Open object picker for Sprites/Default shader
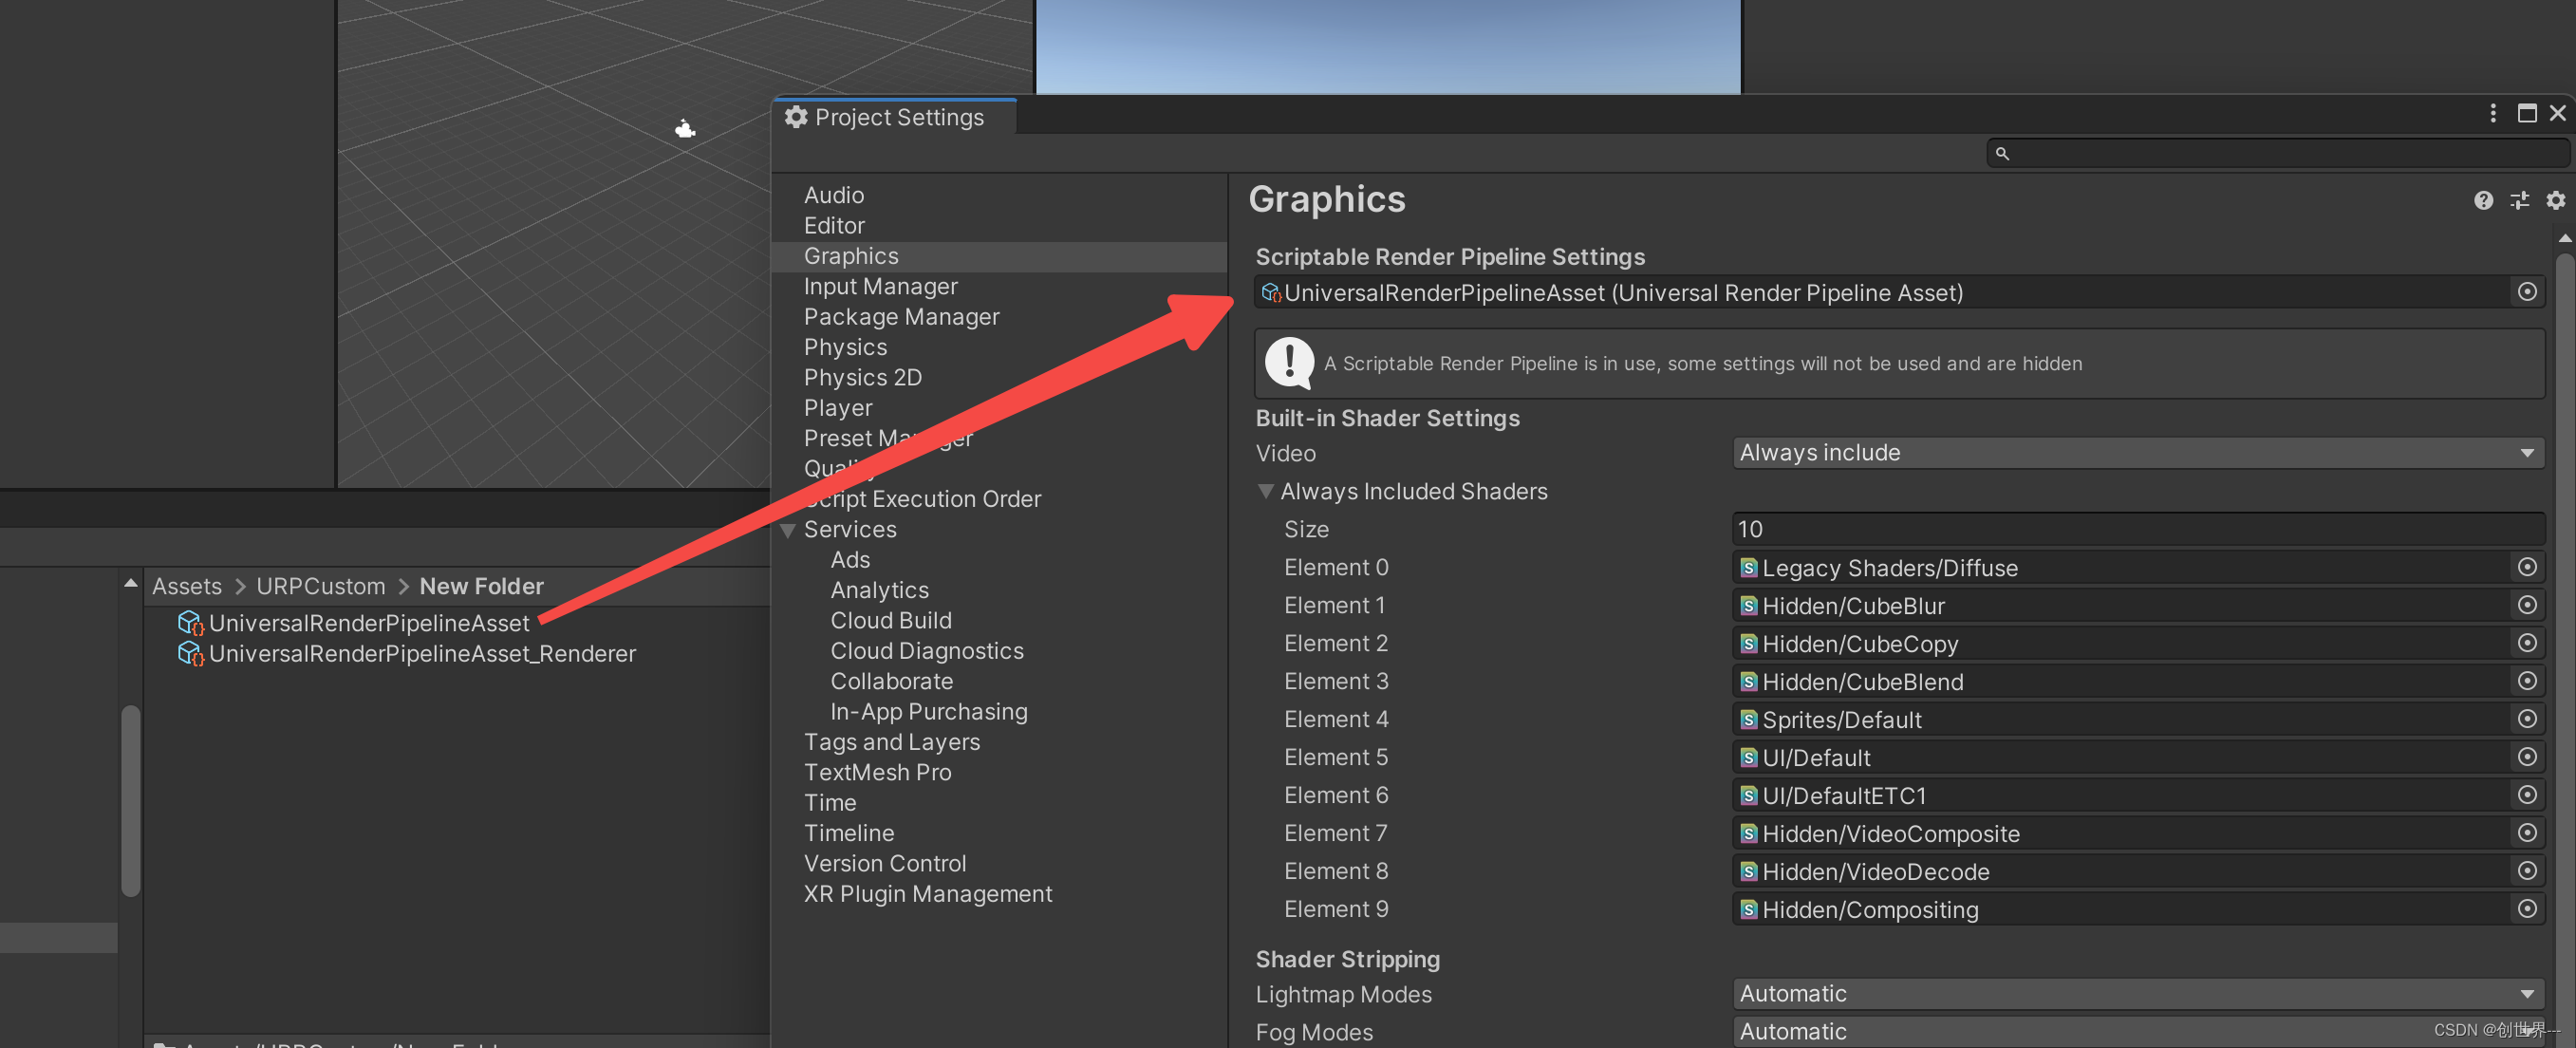The image size is (2576, 1048). pyautogui.click(x=2528, y=719)
